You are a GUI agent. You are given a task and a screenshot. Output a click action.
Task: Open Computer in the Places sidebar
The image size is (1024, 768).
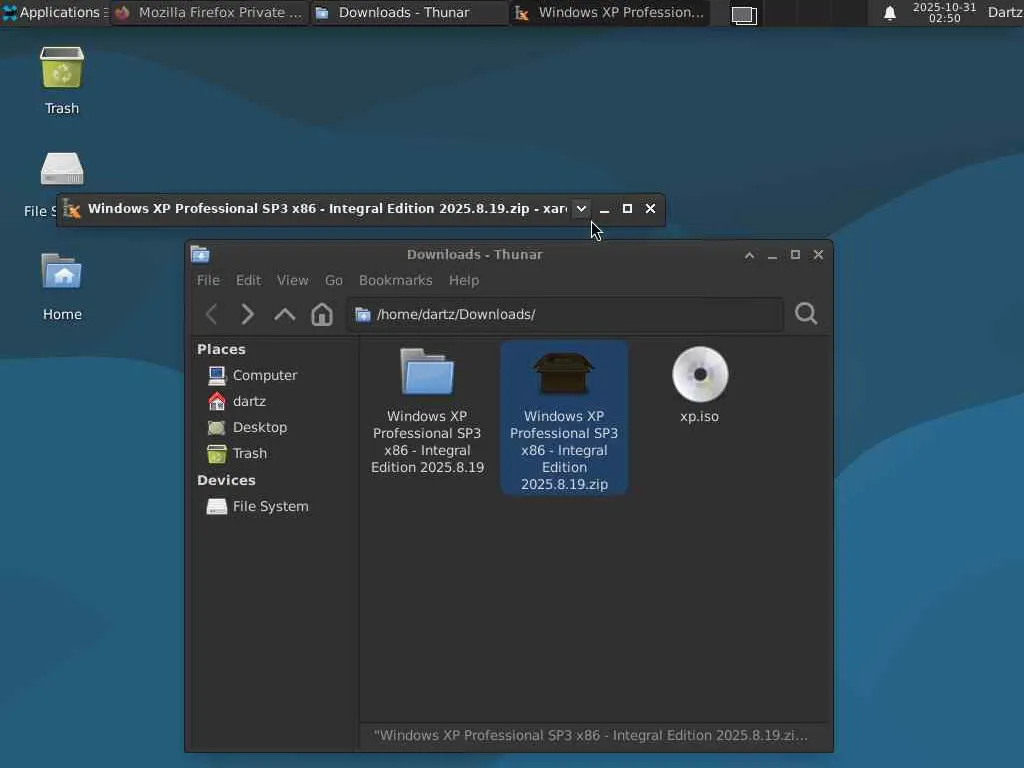[x=252, y=376]
